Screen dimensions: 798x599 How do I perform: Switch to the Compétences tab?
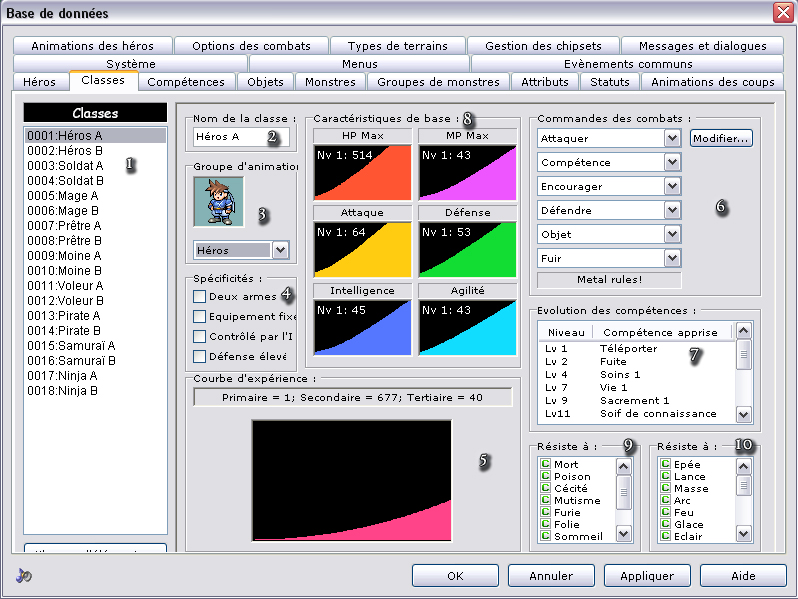tap(186, 82)
